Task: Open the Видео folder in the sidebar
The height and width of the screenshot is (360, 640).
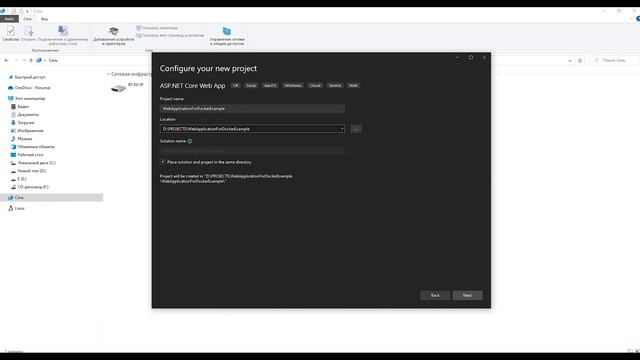Action: click(23, 107)
